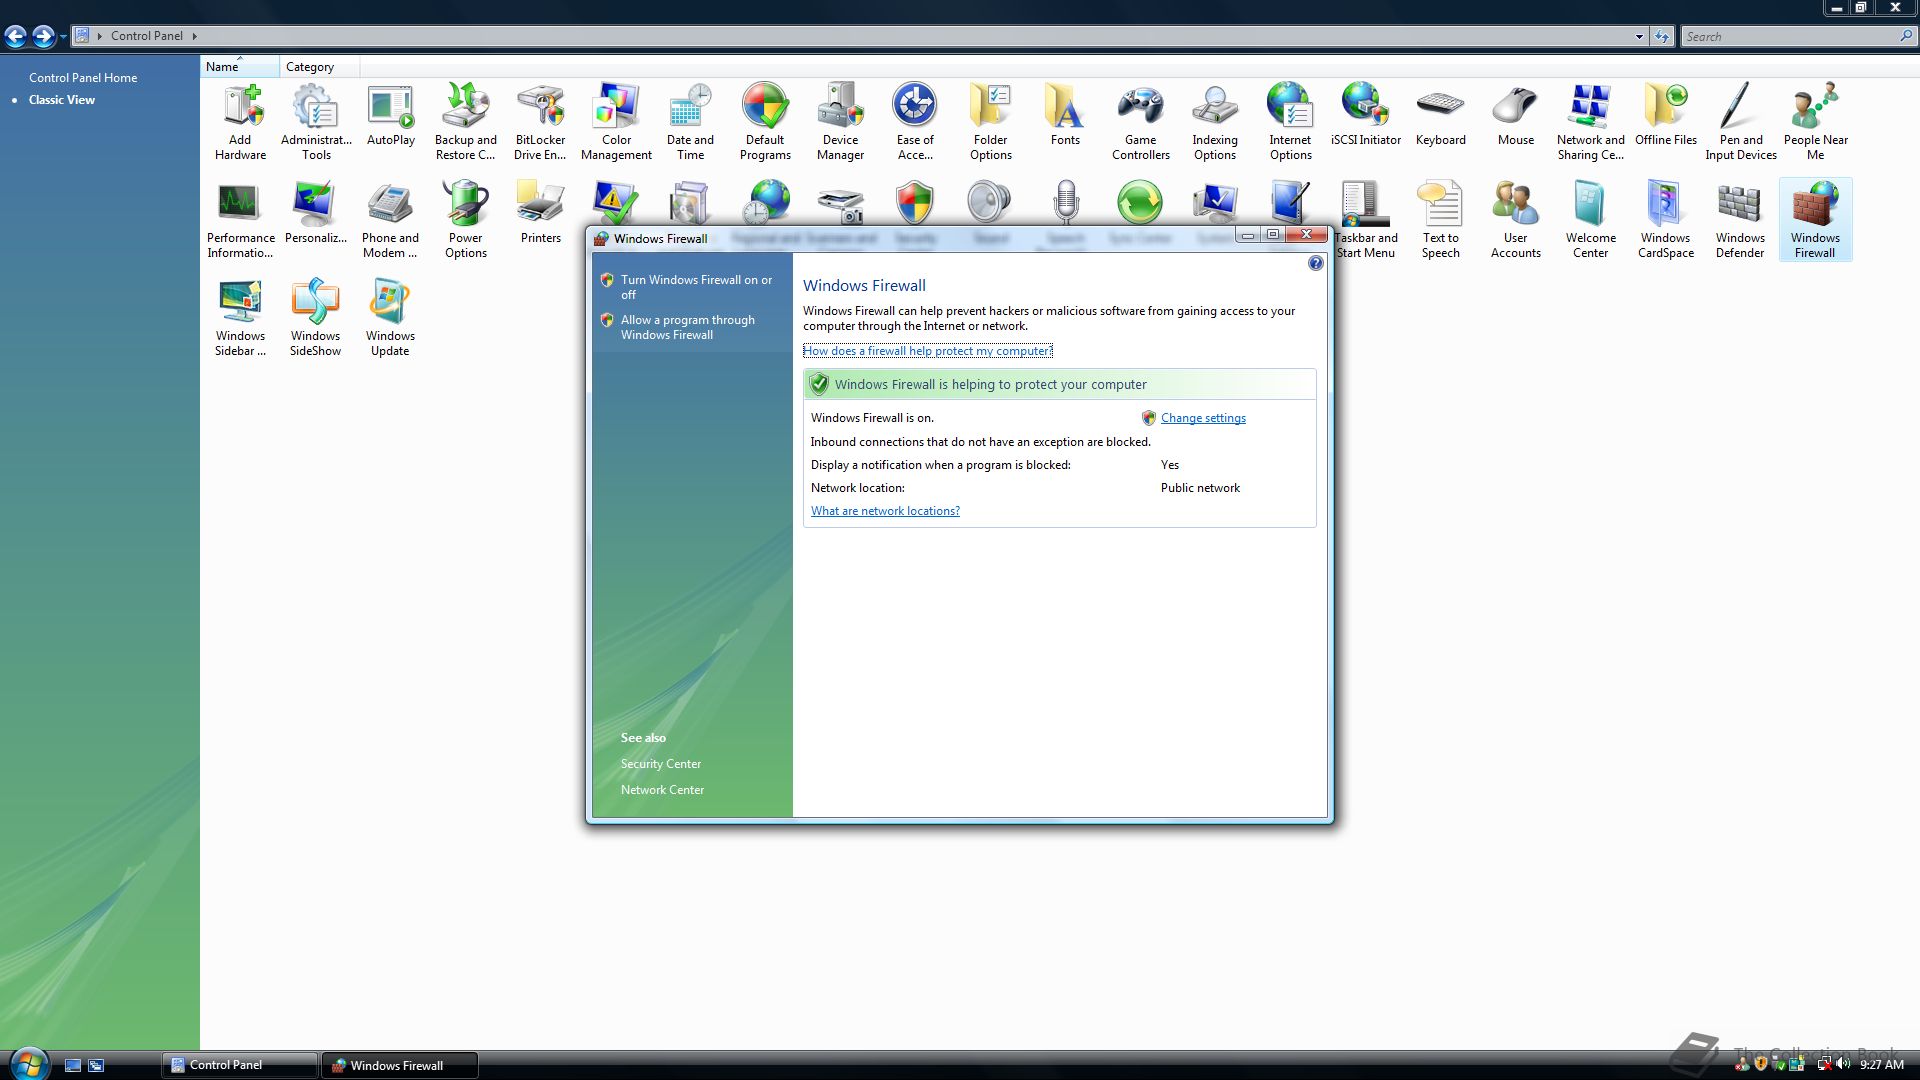
Task: Open Windows CardSpace icon
Action: point(1666,219)
